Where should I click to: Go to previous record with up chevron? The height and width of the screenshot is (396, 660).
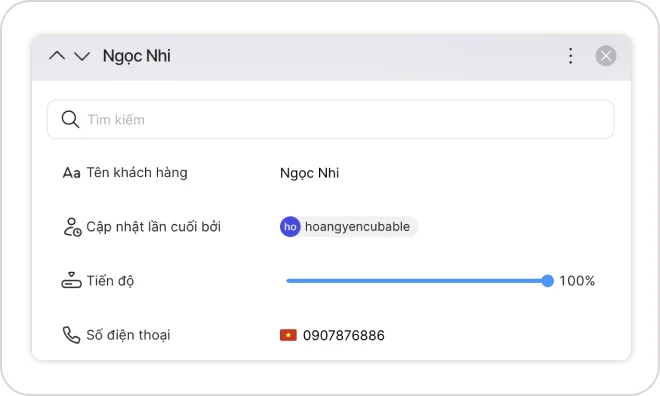click(57, 56)
